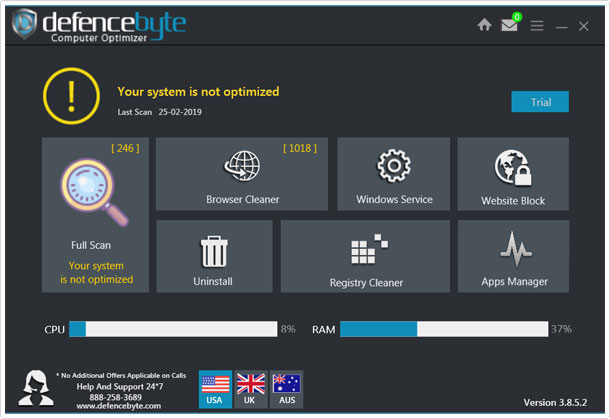Select the AUS flag support option

tap(286, 389)
